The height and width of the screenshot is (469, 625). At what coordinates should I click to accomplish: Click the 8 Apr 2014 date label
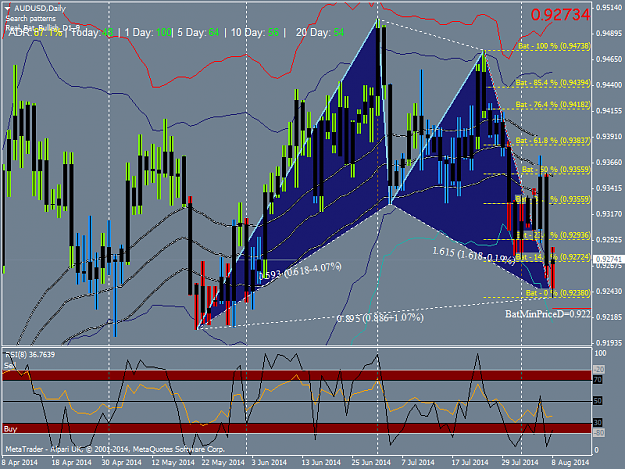pos(20,463)
